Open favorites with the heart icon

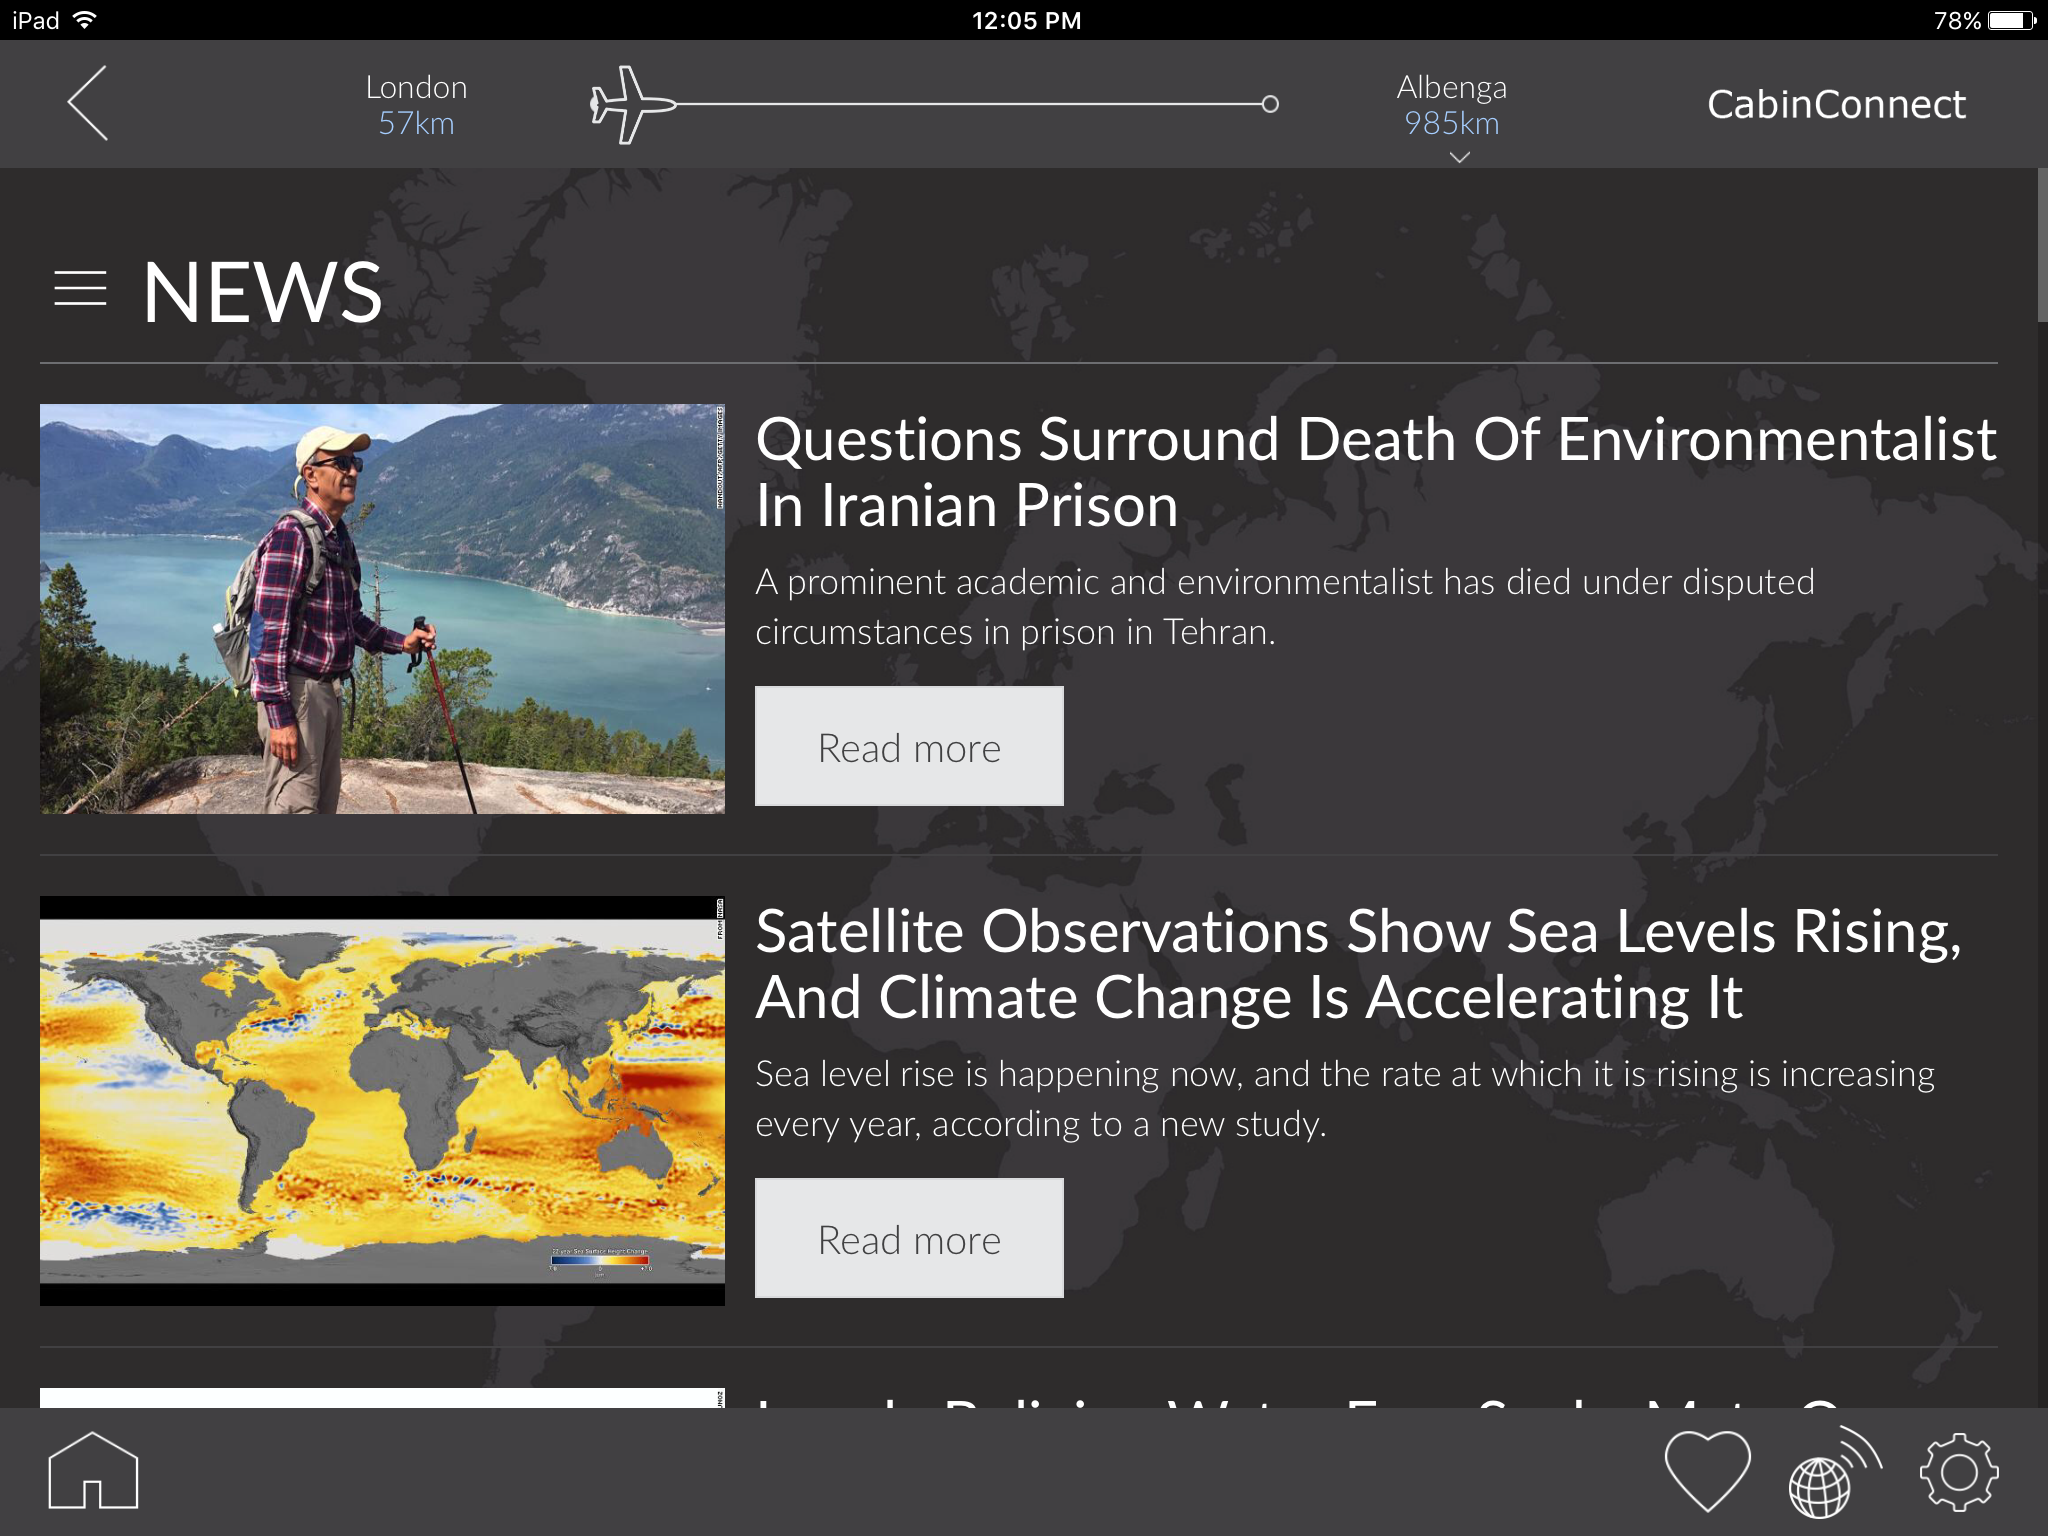(1707, 1470)
